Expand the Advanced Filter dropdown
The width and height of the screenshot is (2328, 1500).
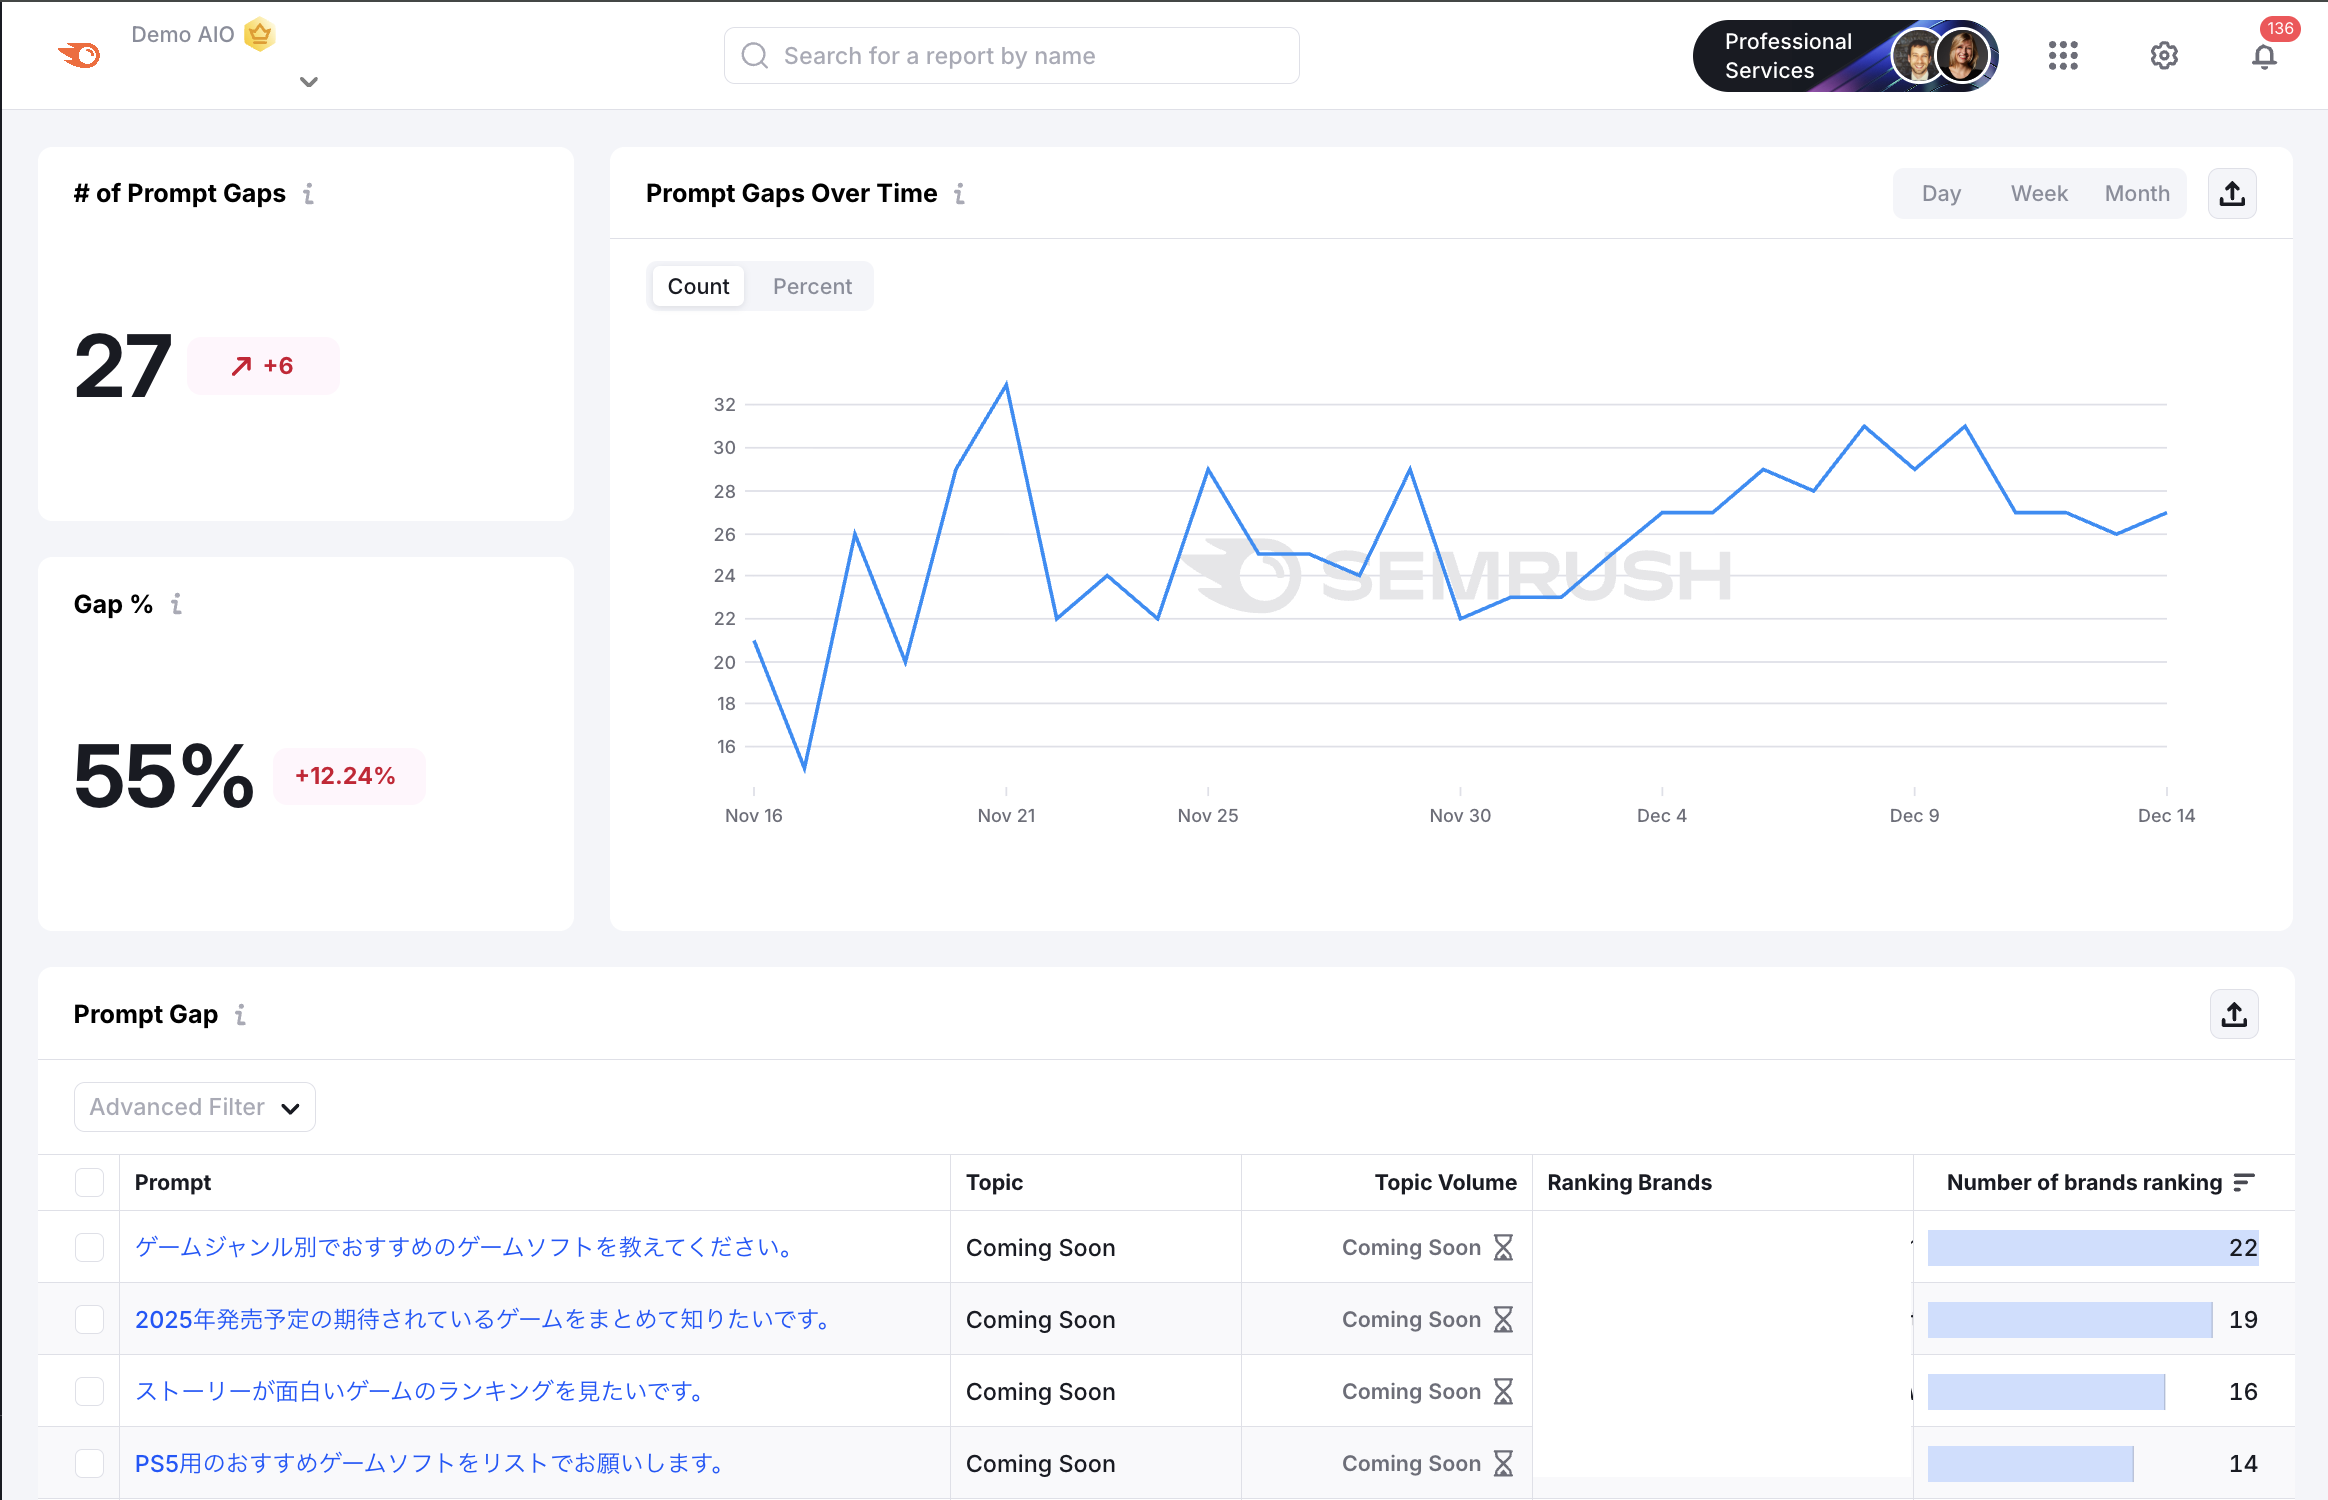tap(195, 1107)
